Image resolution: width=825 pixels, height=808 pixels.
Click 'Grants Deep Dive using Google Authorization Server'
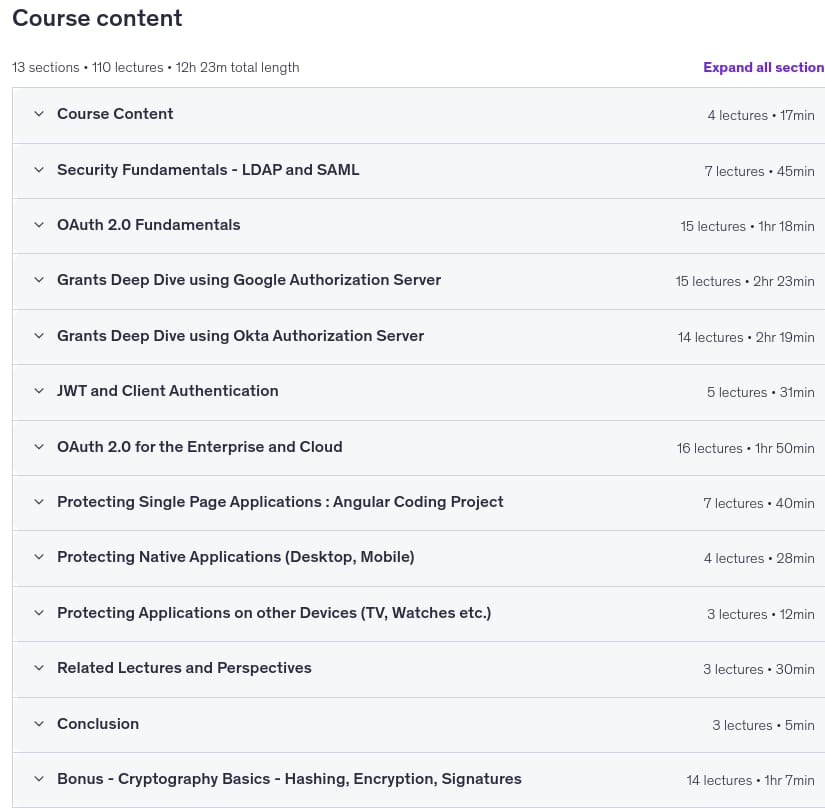pos(249,280)
